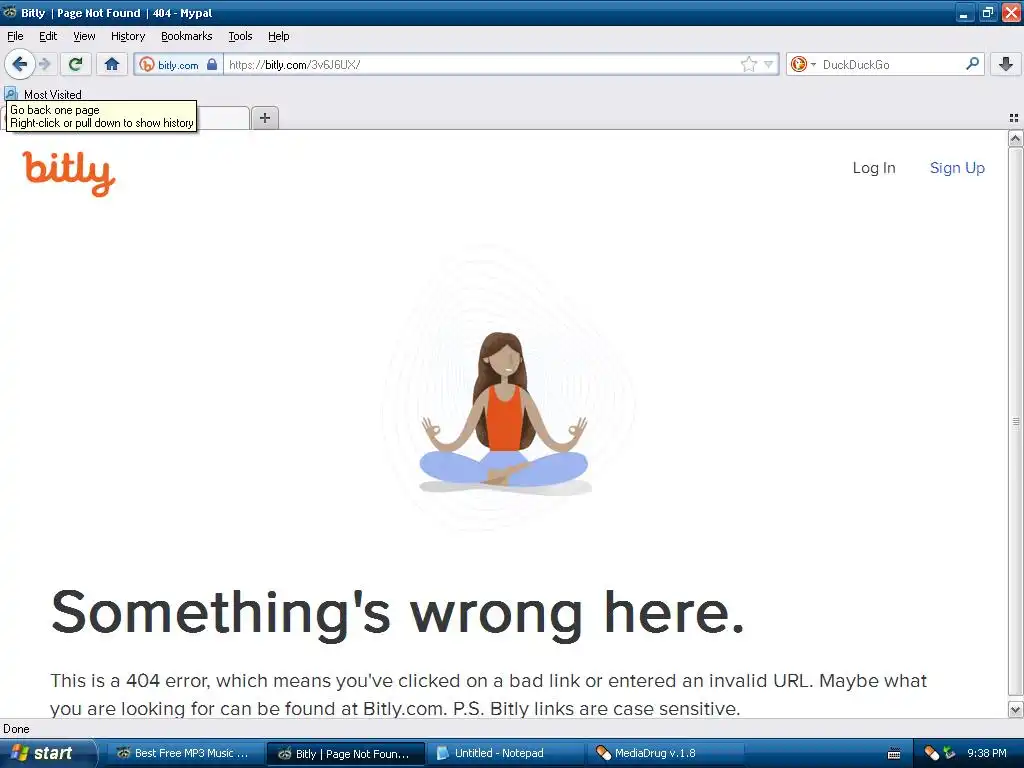Open the Edit menu
Image resolution: width=1024 pixels, height=768 pixels.
[x=48, y=36]
